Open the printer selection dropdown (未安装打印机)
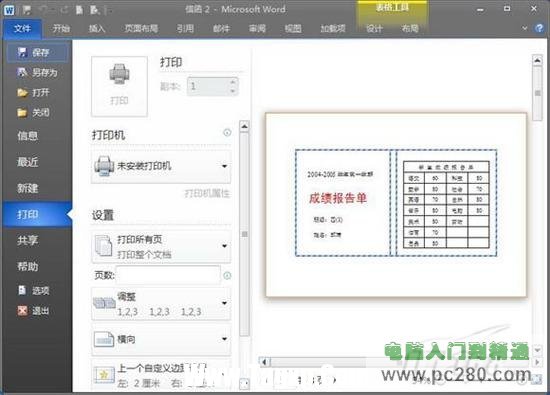Screen dimensions: 550x395 (161, 166)
